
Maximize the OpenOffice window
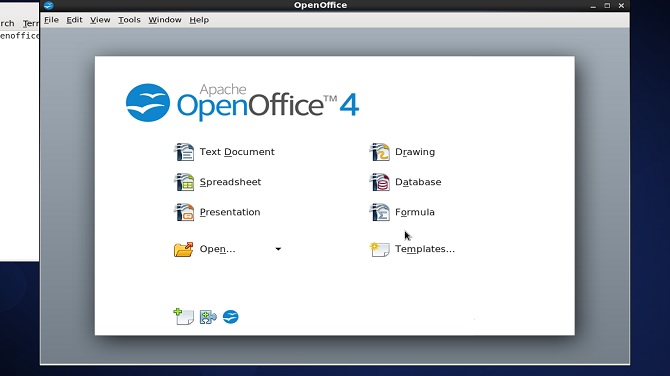pyautogui.click(x=607, y=6)
